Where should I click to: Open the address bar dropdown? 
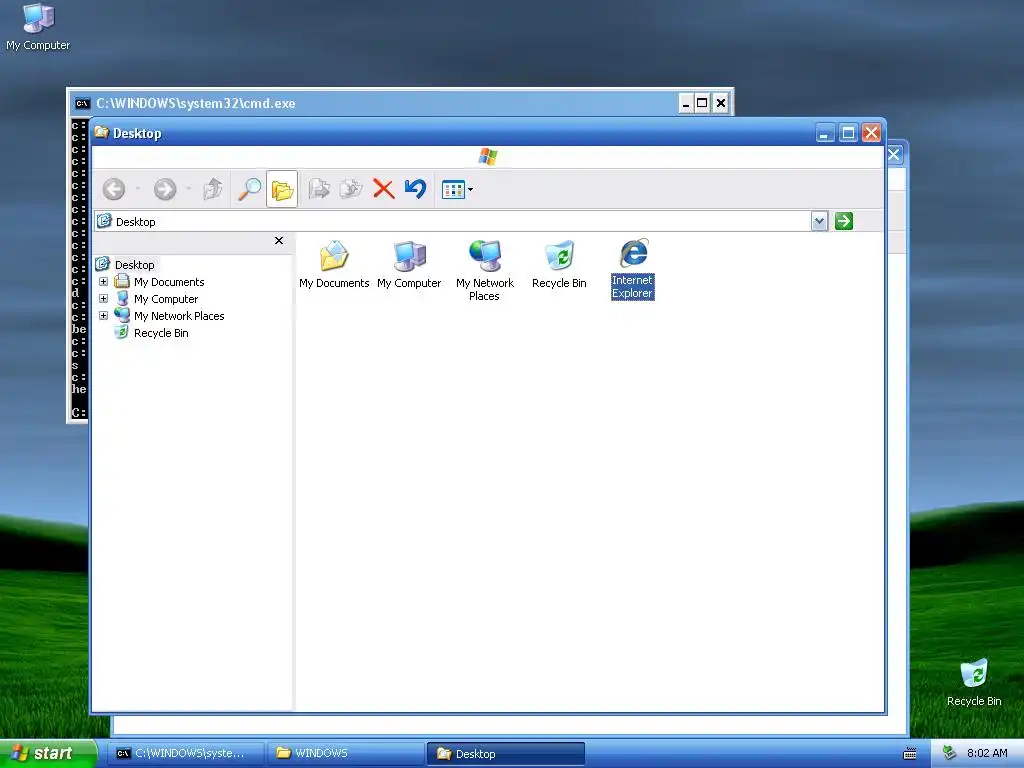(x=820, y=221)
